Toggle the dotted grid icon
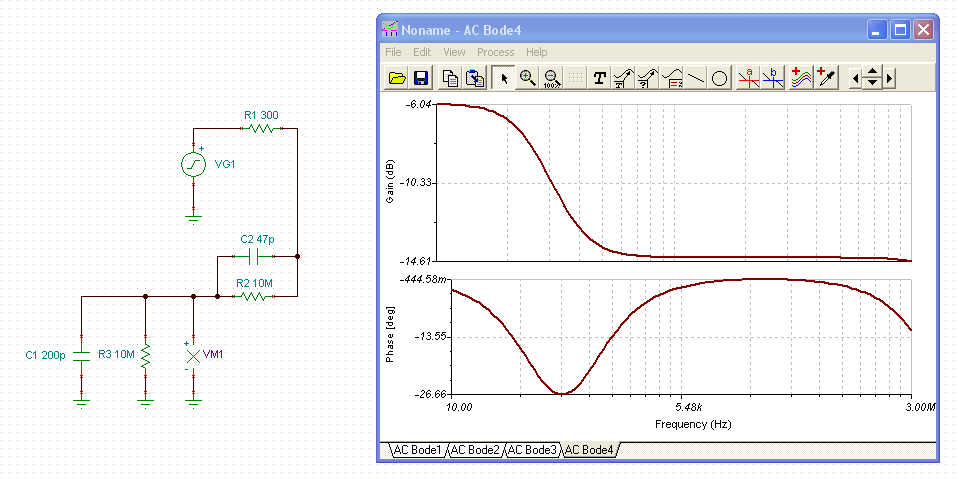The height and width of the screenshot is (479, 959). coord(576,78)
